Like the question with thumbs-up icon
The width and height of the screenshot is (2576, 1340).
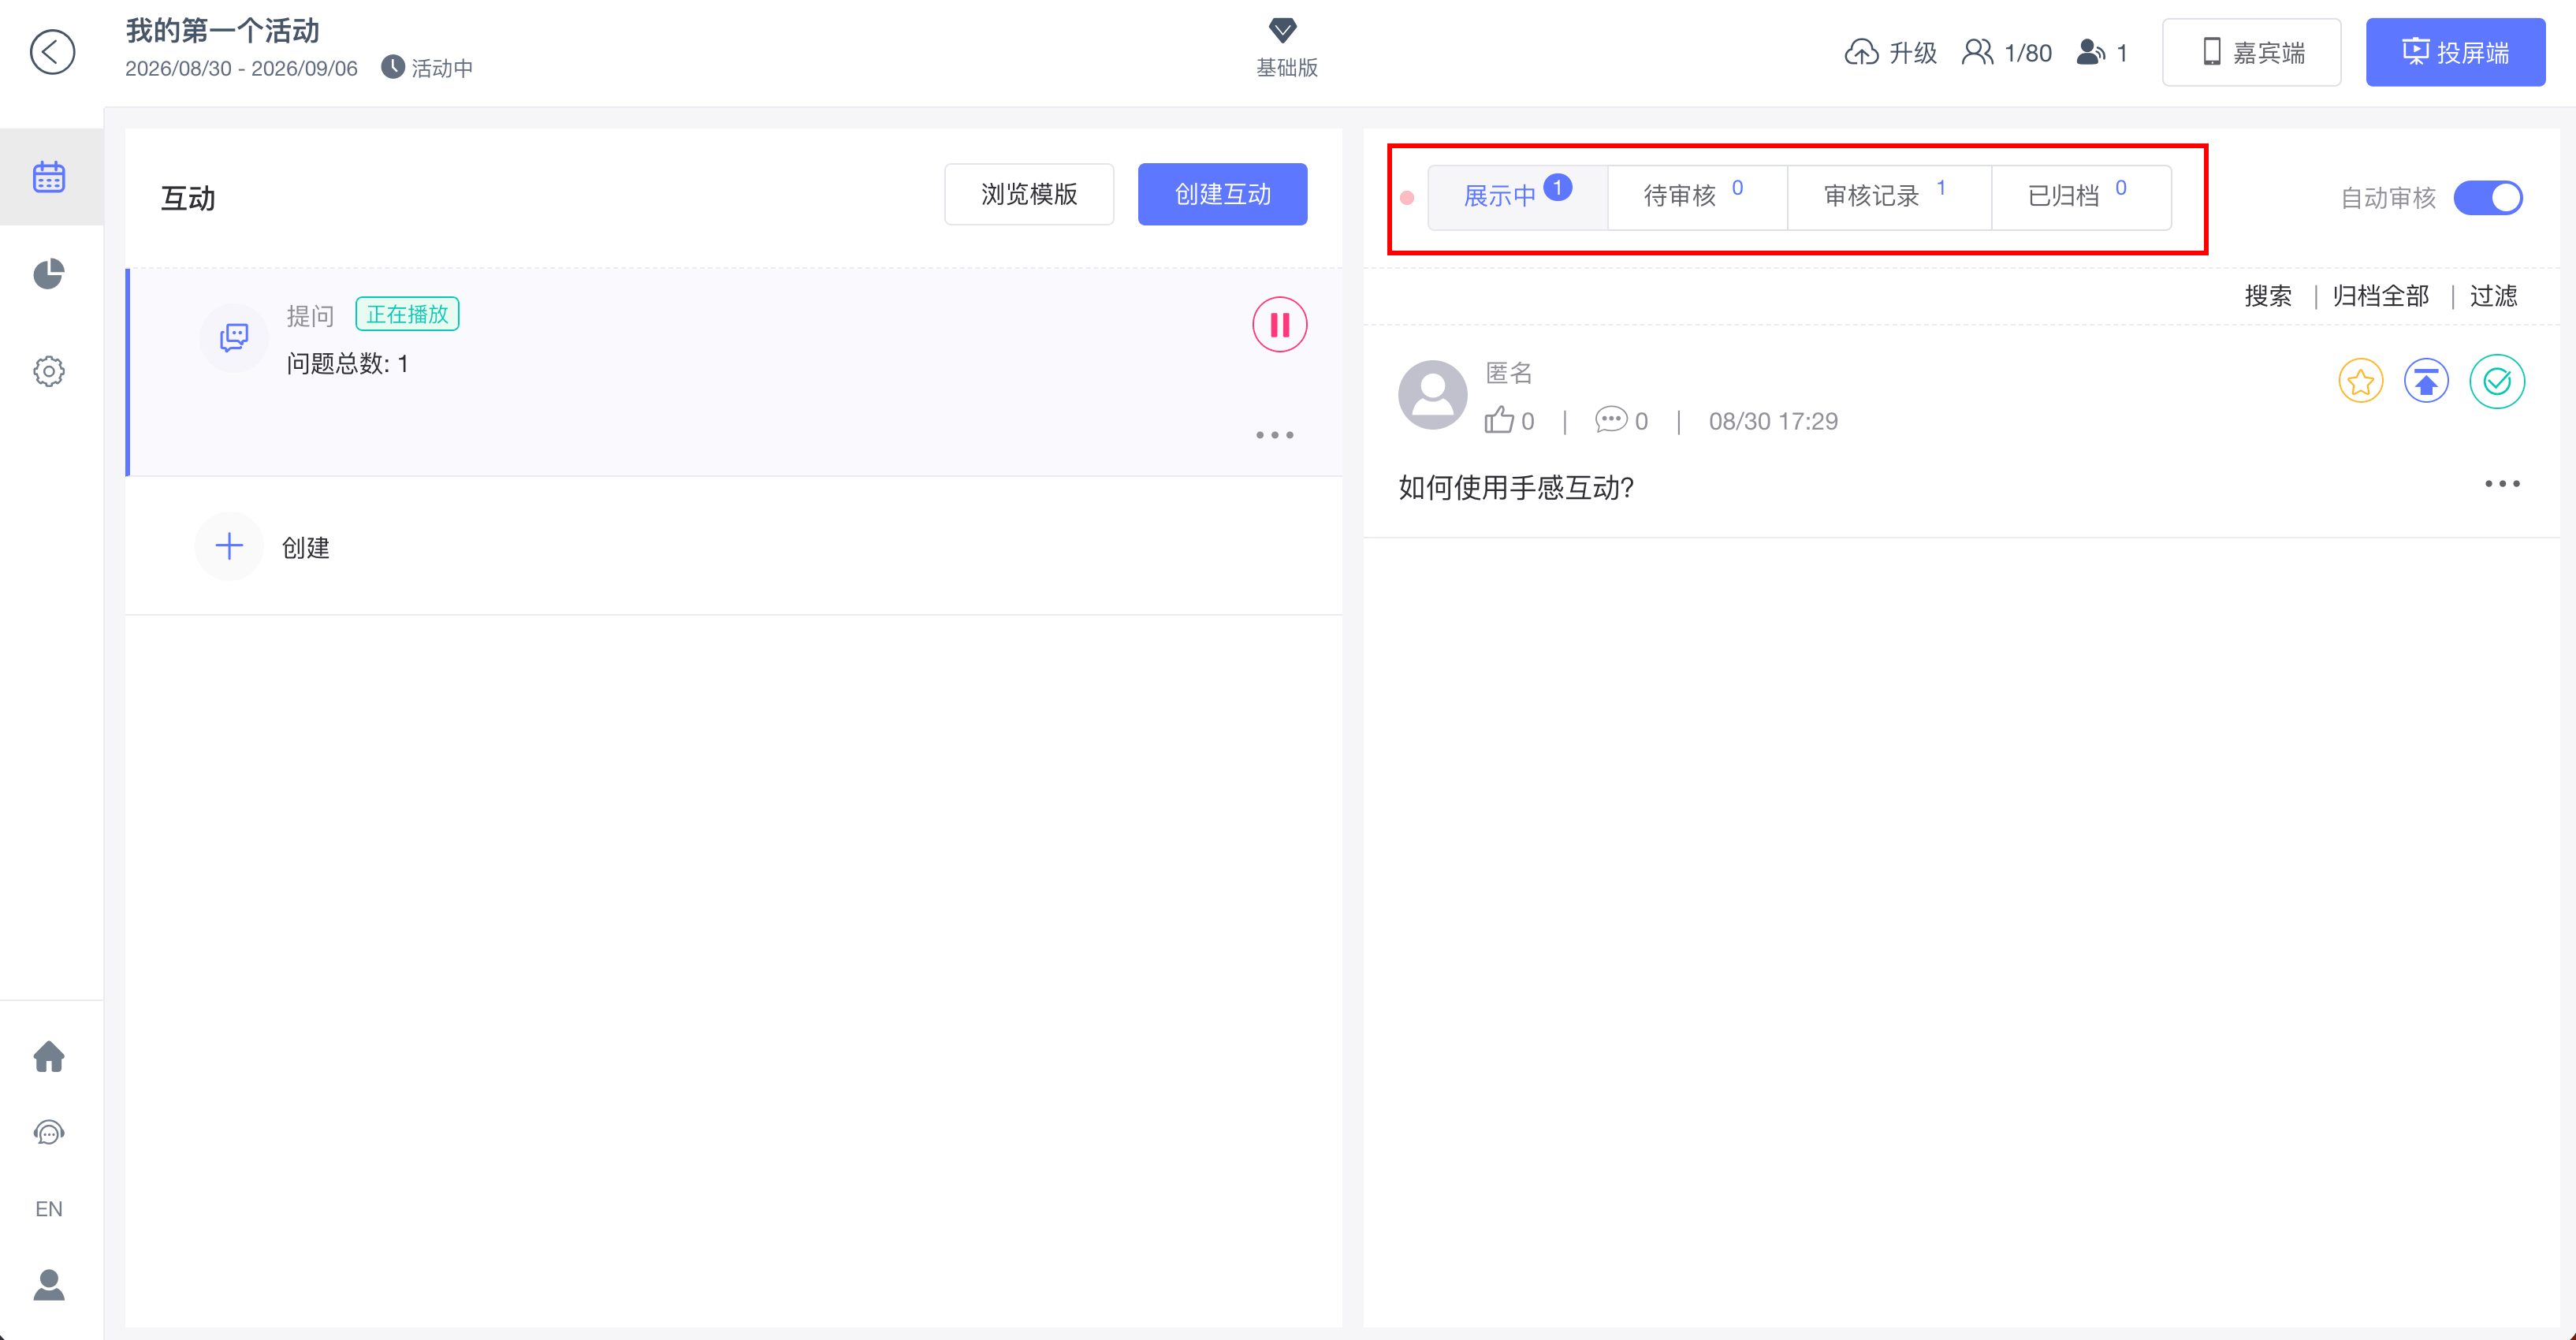[1498, 420]
